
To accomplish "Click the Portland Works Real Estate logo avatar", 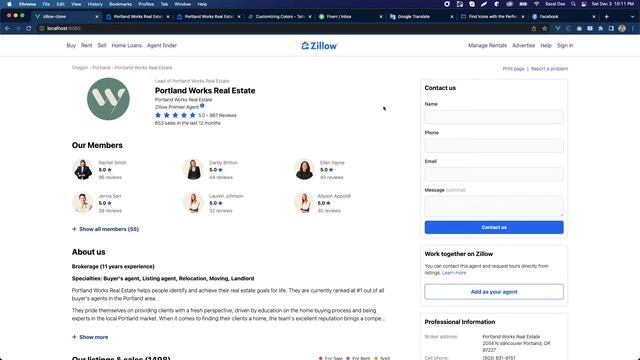I will pos(108,99).
